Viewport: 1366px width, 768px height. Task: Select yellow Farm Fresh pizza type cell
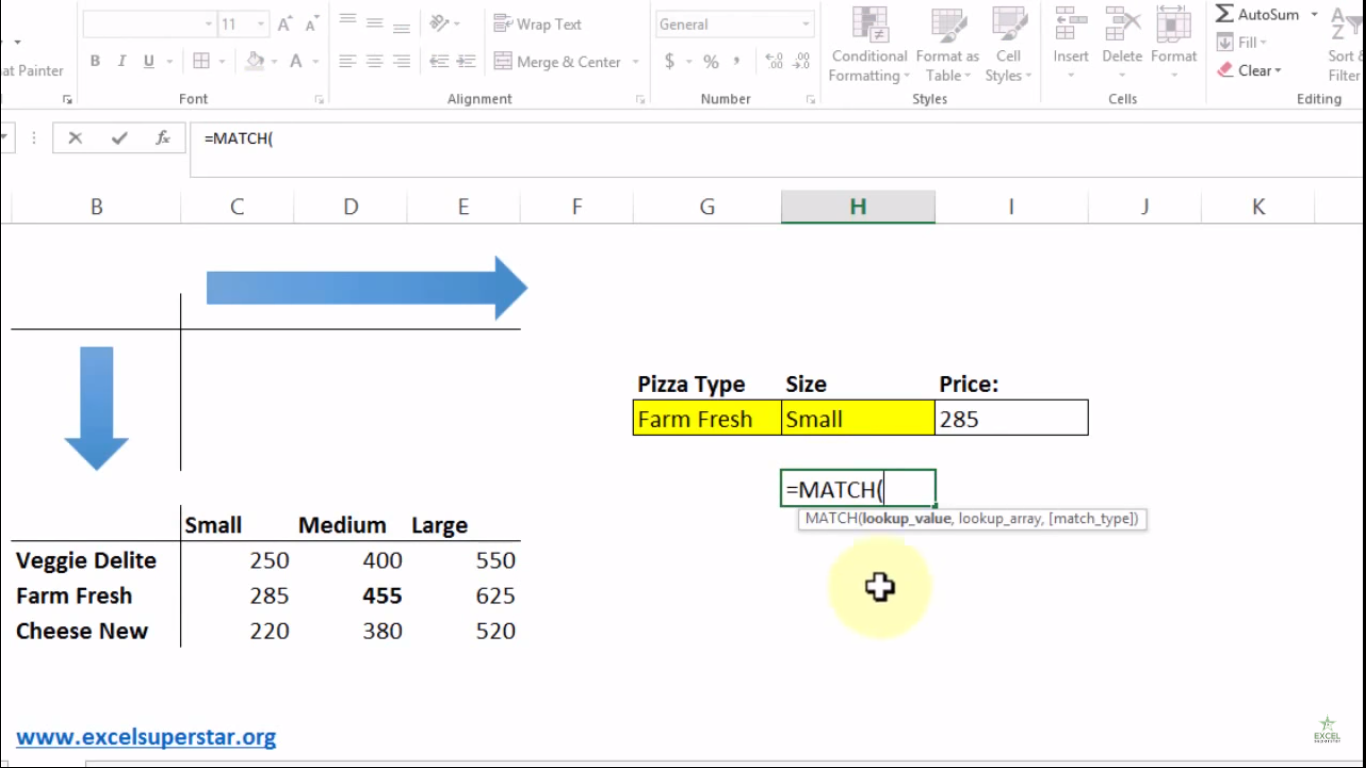pyautogui.click(x=707, y=418)
